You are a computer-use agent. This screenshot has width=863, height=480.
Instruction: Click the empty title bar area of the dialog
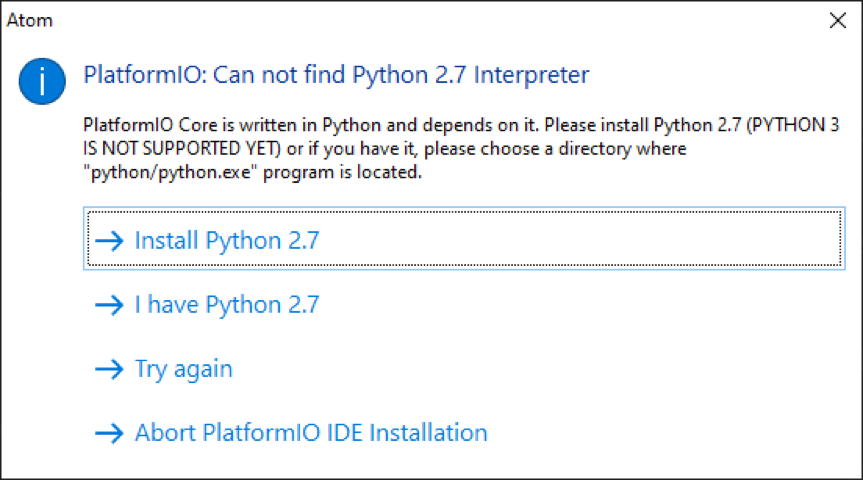pos(430,19)
